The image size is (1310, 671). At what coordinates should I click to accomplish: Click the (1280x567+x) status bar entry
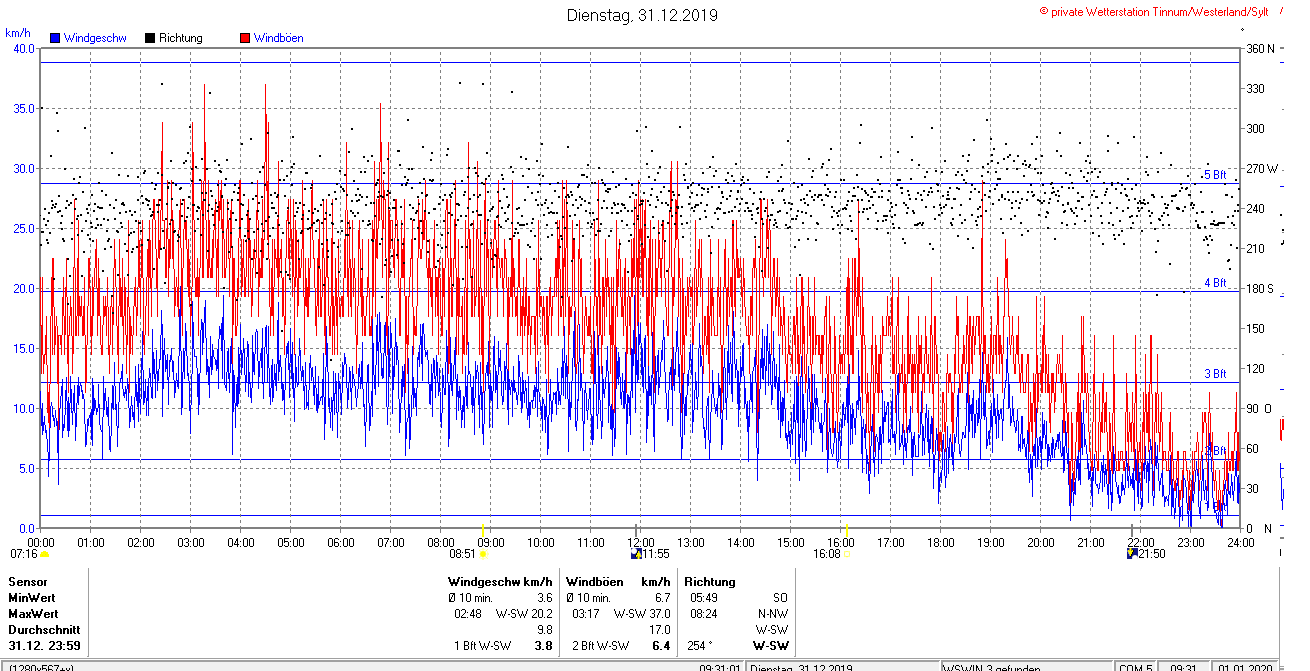[39, 667]
